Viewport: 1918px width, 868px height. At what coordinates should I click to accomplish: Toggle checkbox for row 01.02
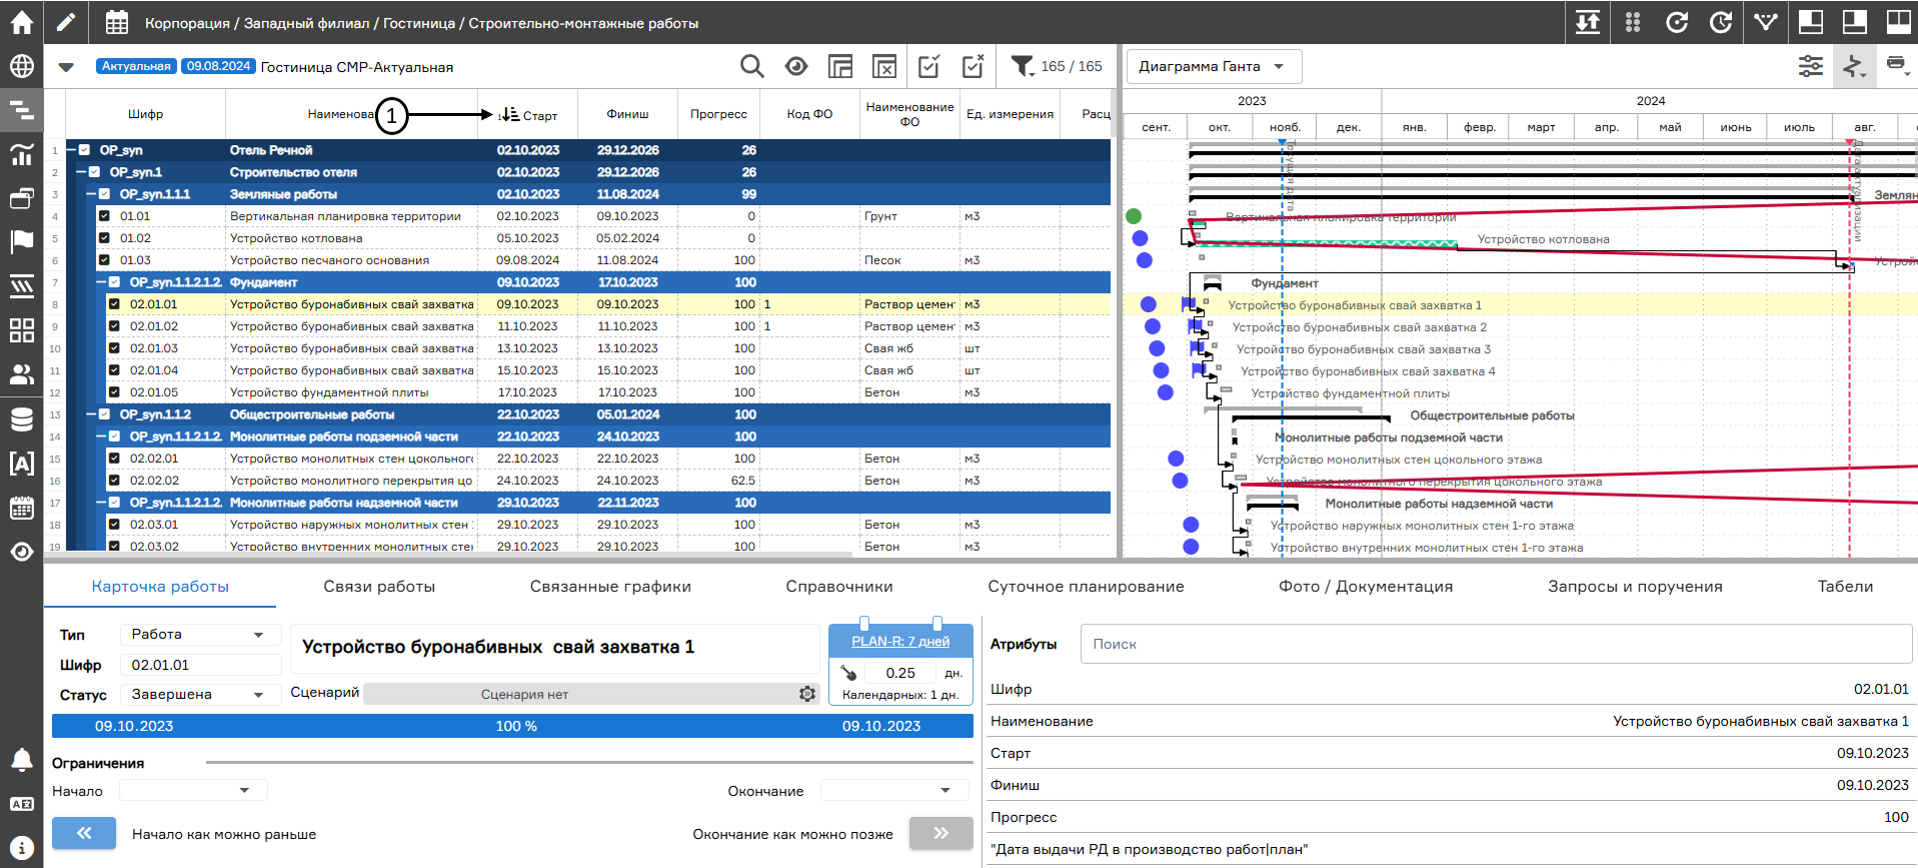(104, 238)
